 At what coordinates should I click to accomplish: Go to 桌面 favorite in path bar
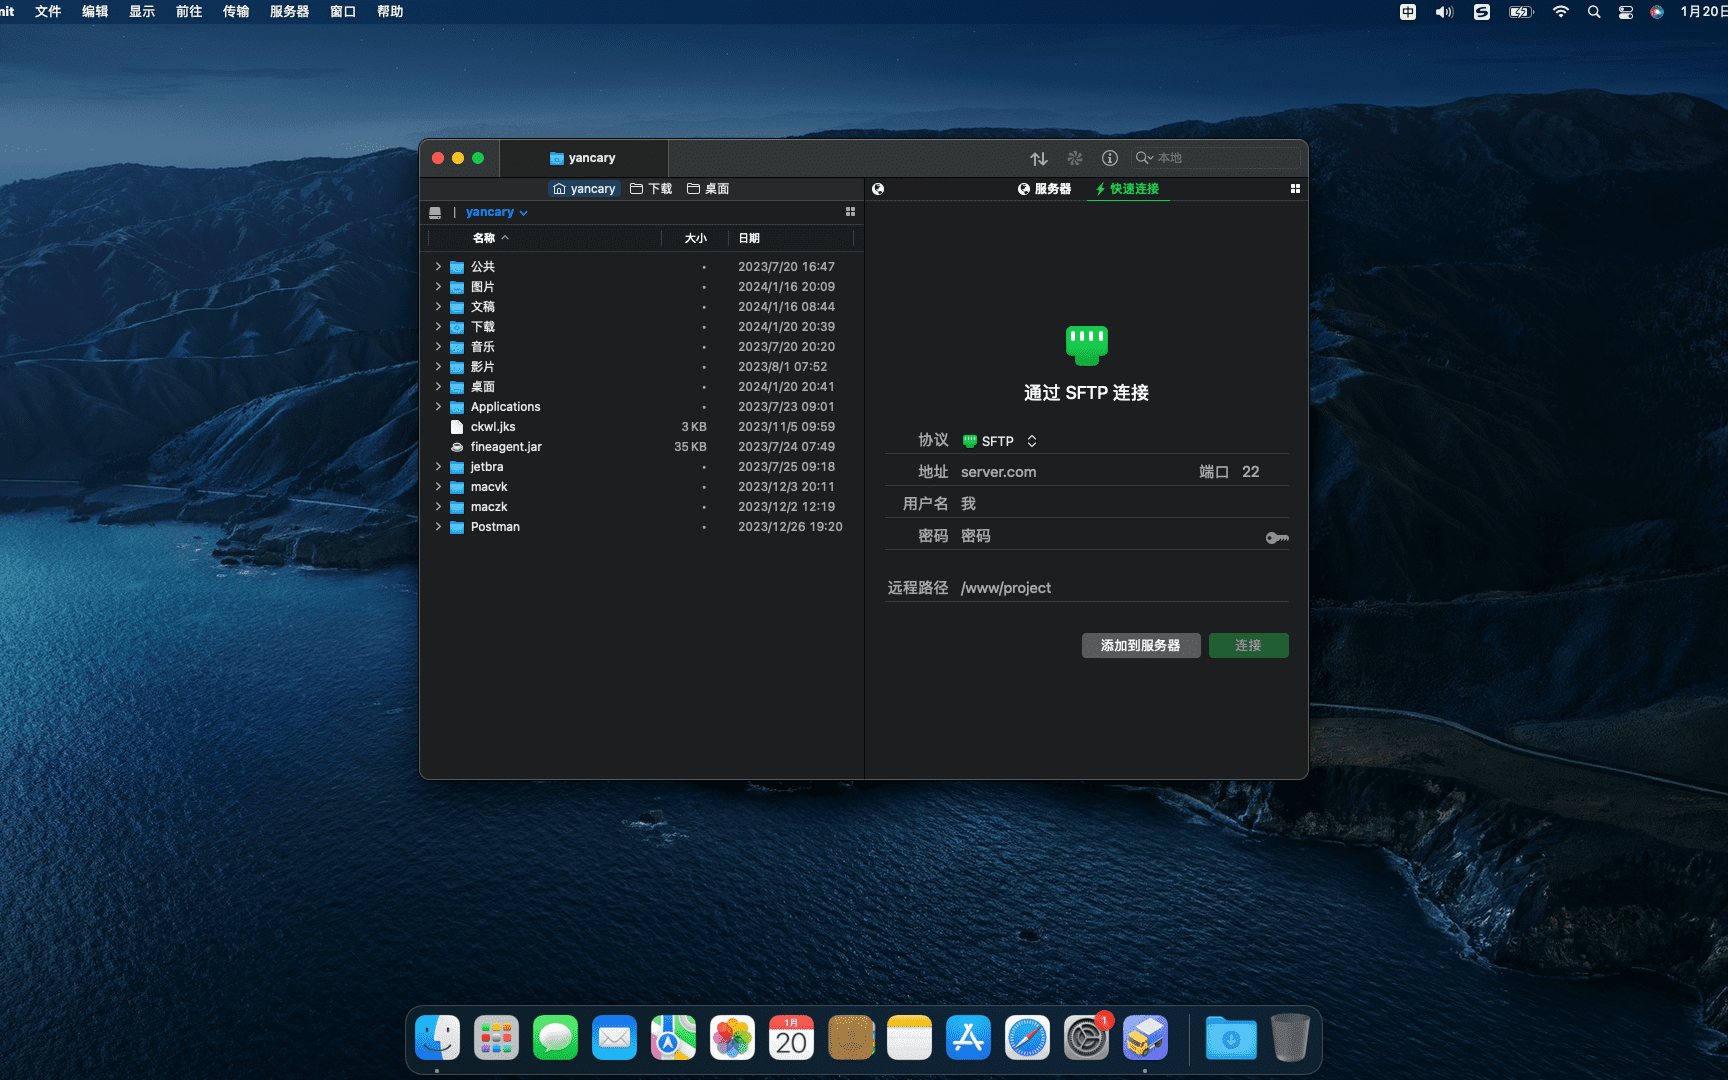708,189
